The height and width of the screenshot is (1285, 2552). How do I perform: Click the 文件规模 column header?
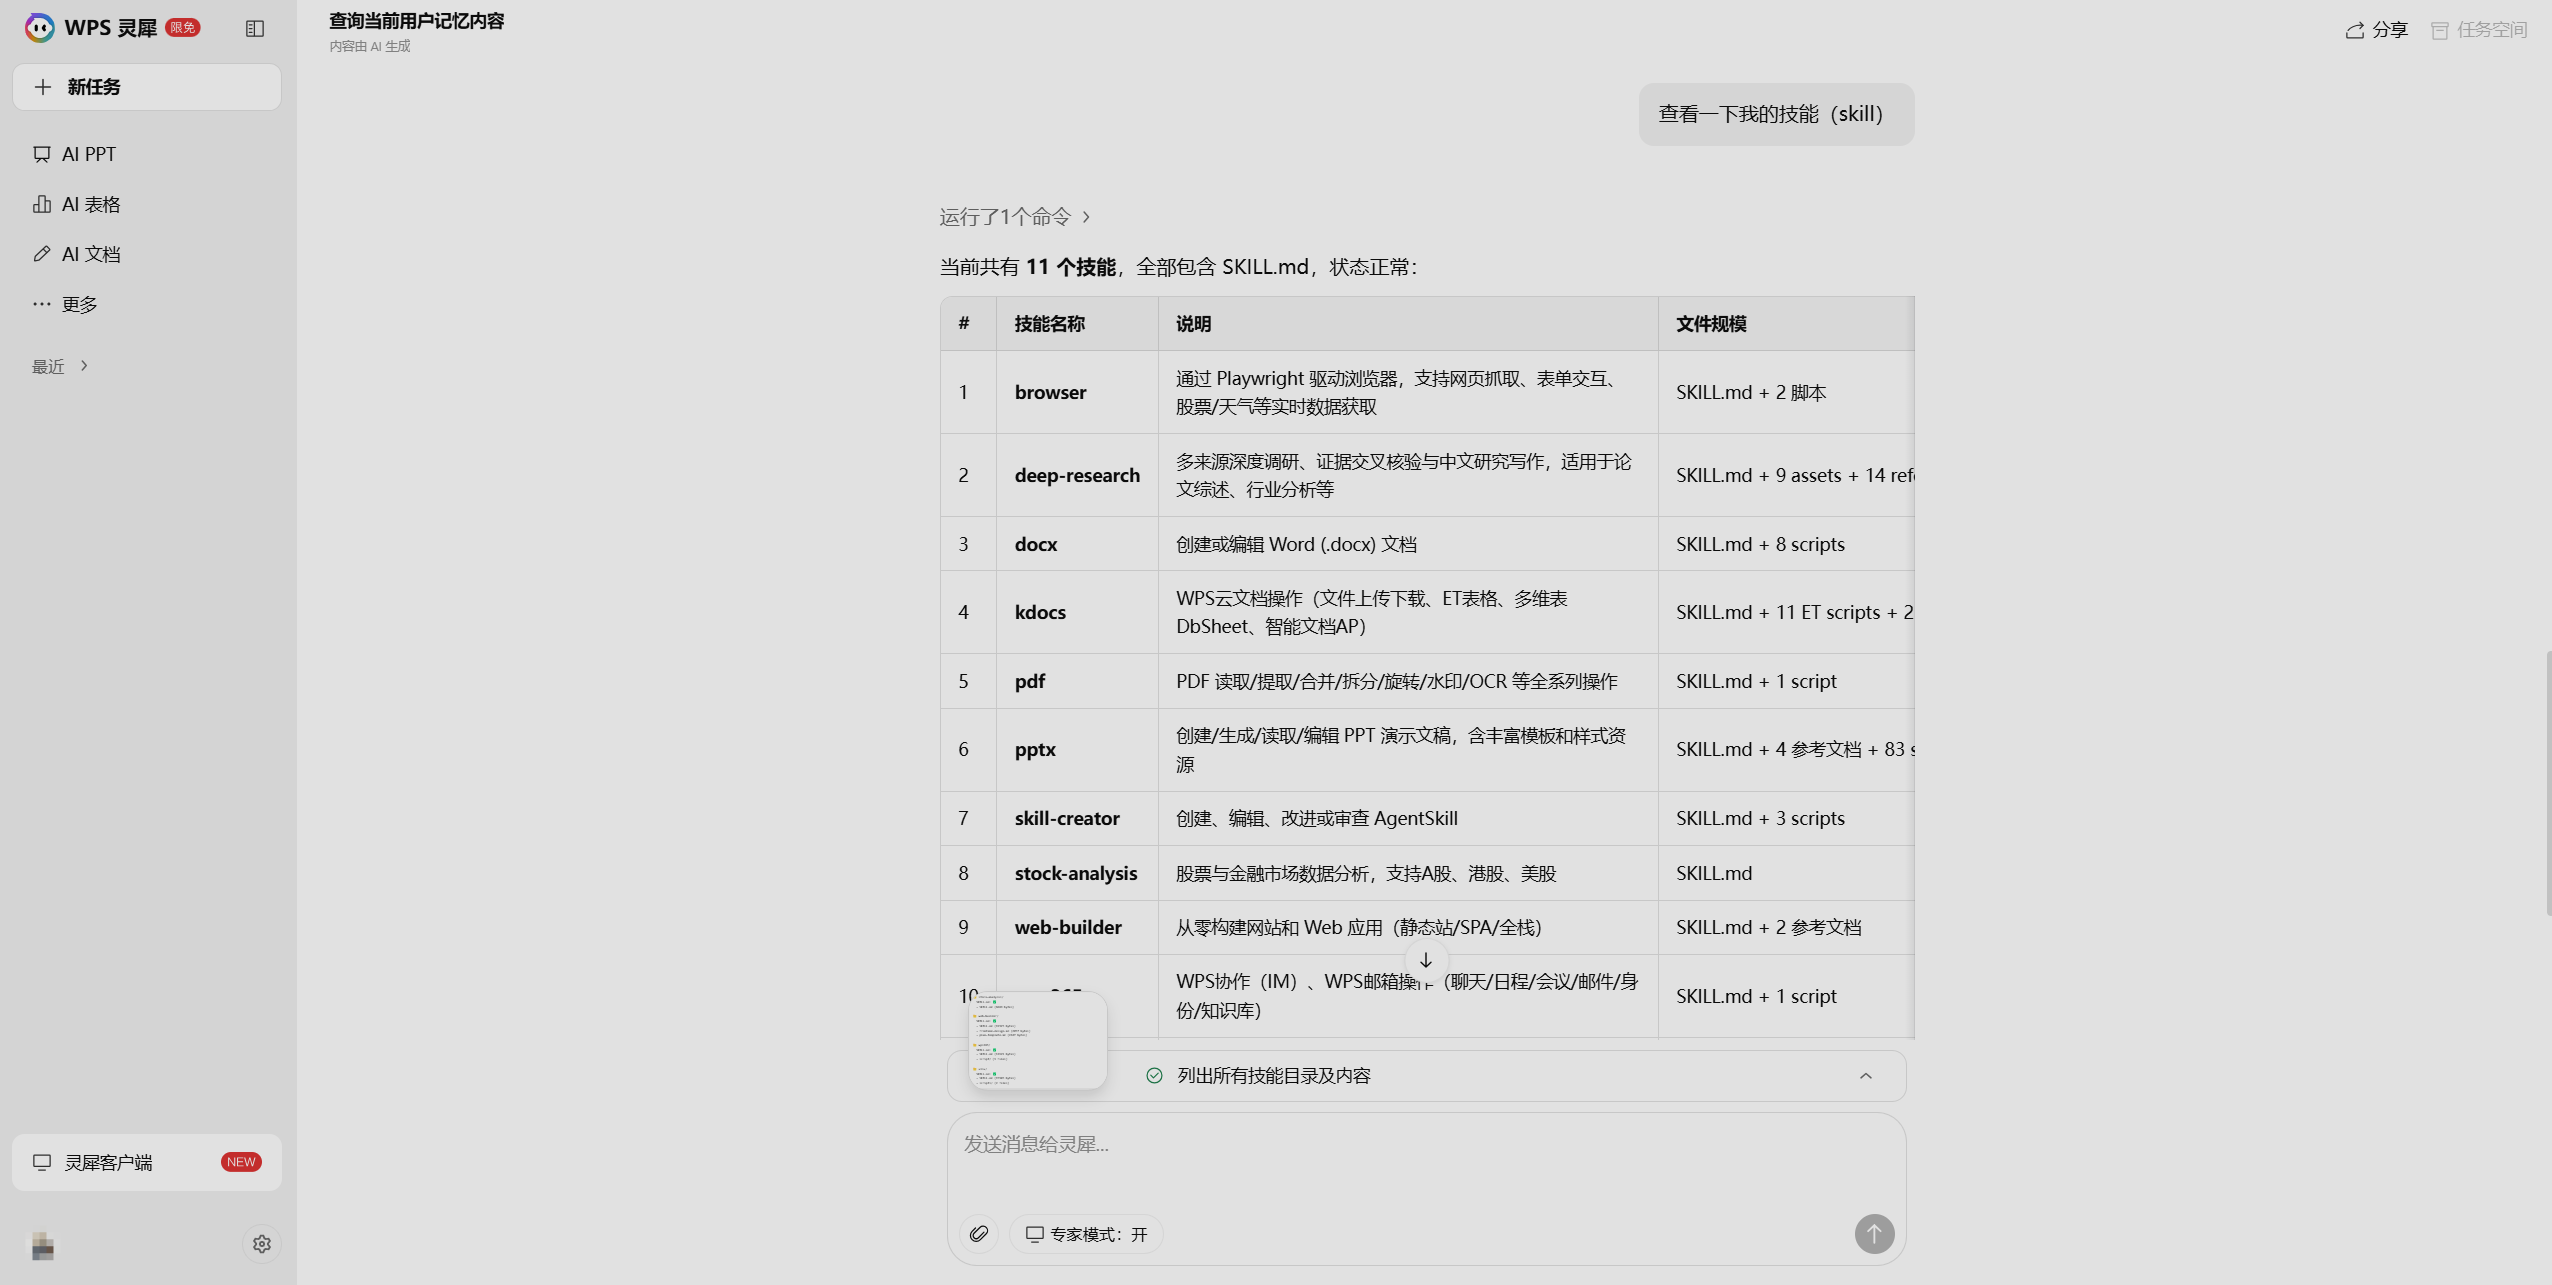[x=1786, y=324]
